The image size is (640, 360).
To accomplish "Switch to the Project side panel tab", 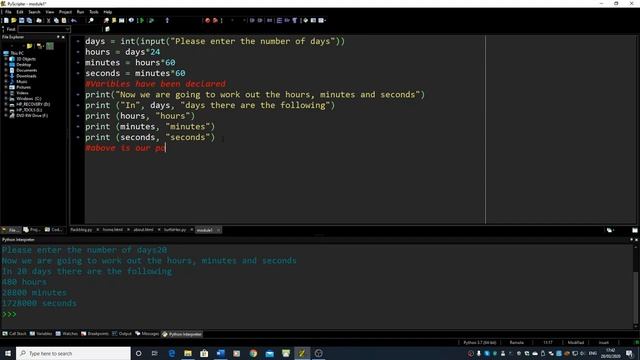I will tap(32, 230).
